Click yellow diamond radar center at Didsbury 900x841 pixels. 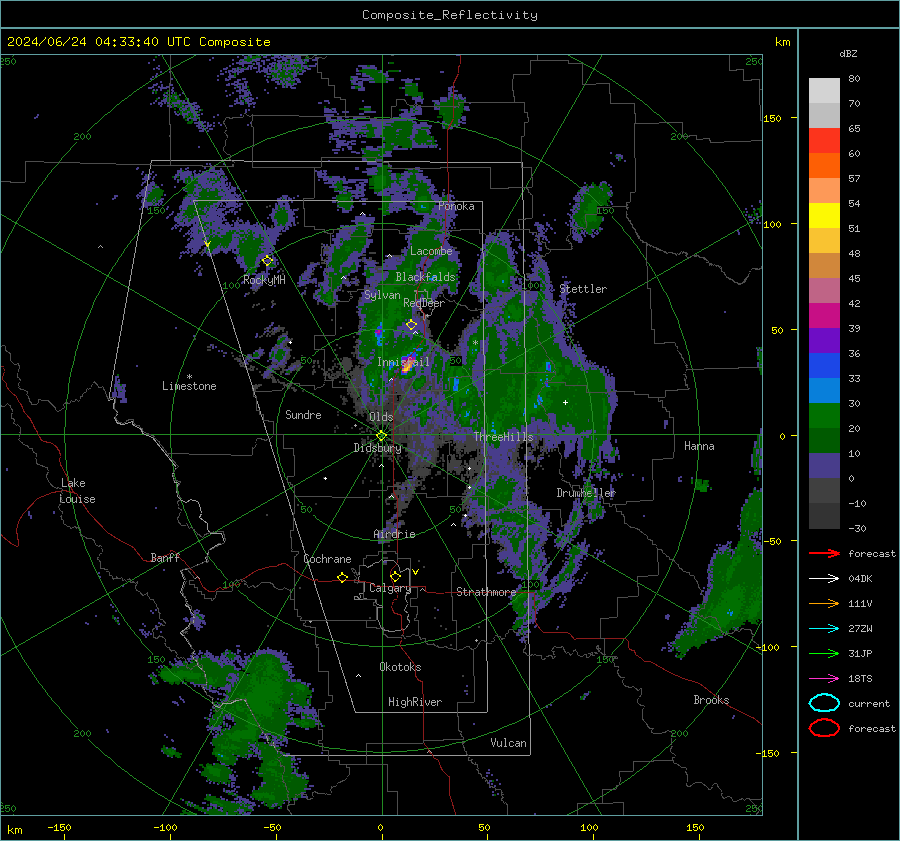(381, 436)
